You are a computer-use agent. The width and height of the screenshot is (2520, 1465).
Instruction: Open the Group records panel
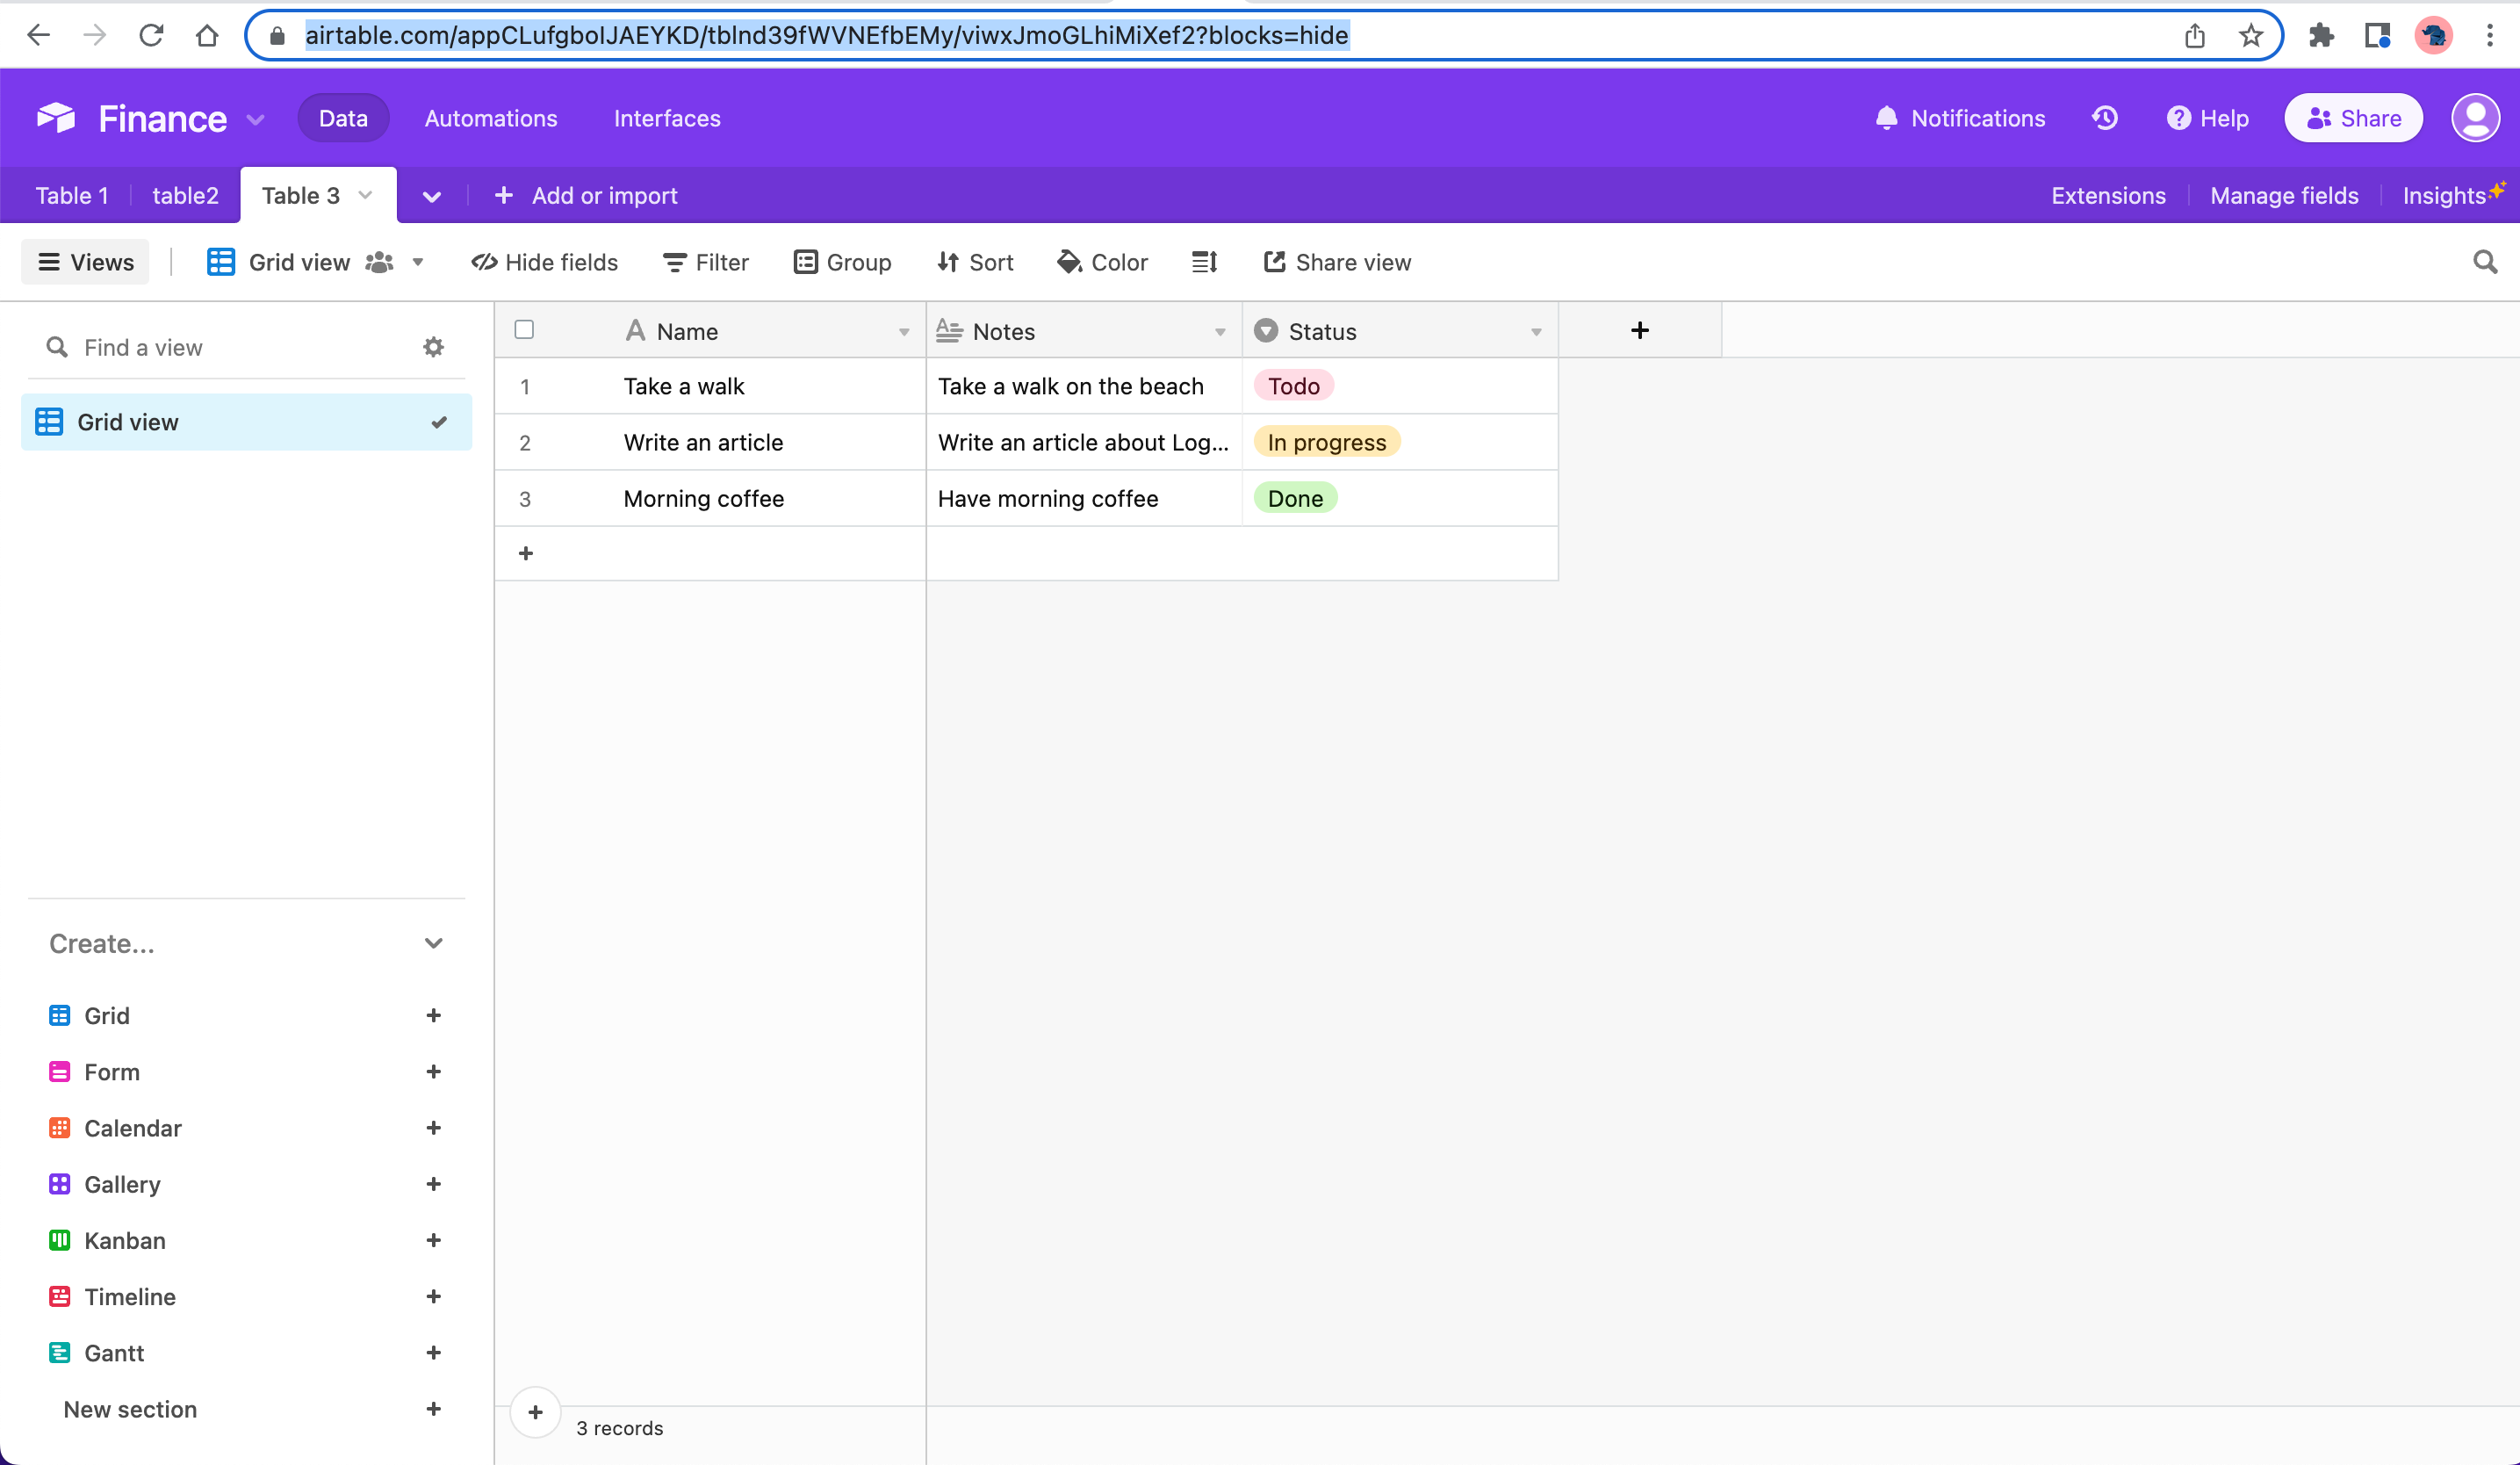[843, 262]
